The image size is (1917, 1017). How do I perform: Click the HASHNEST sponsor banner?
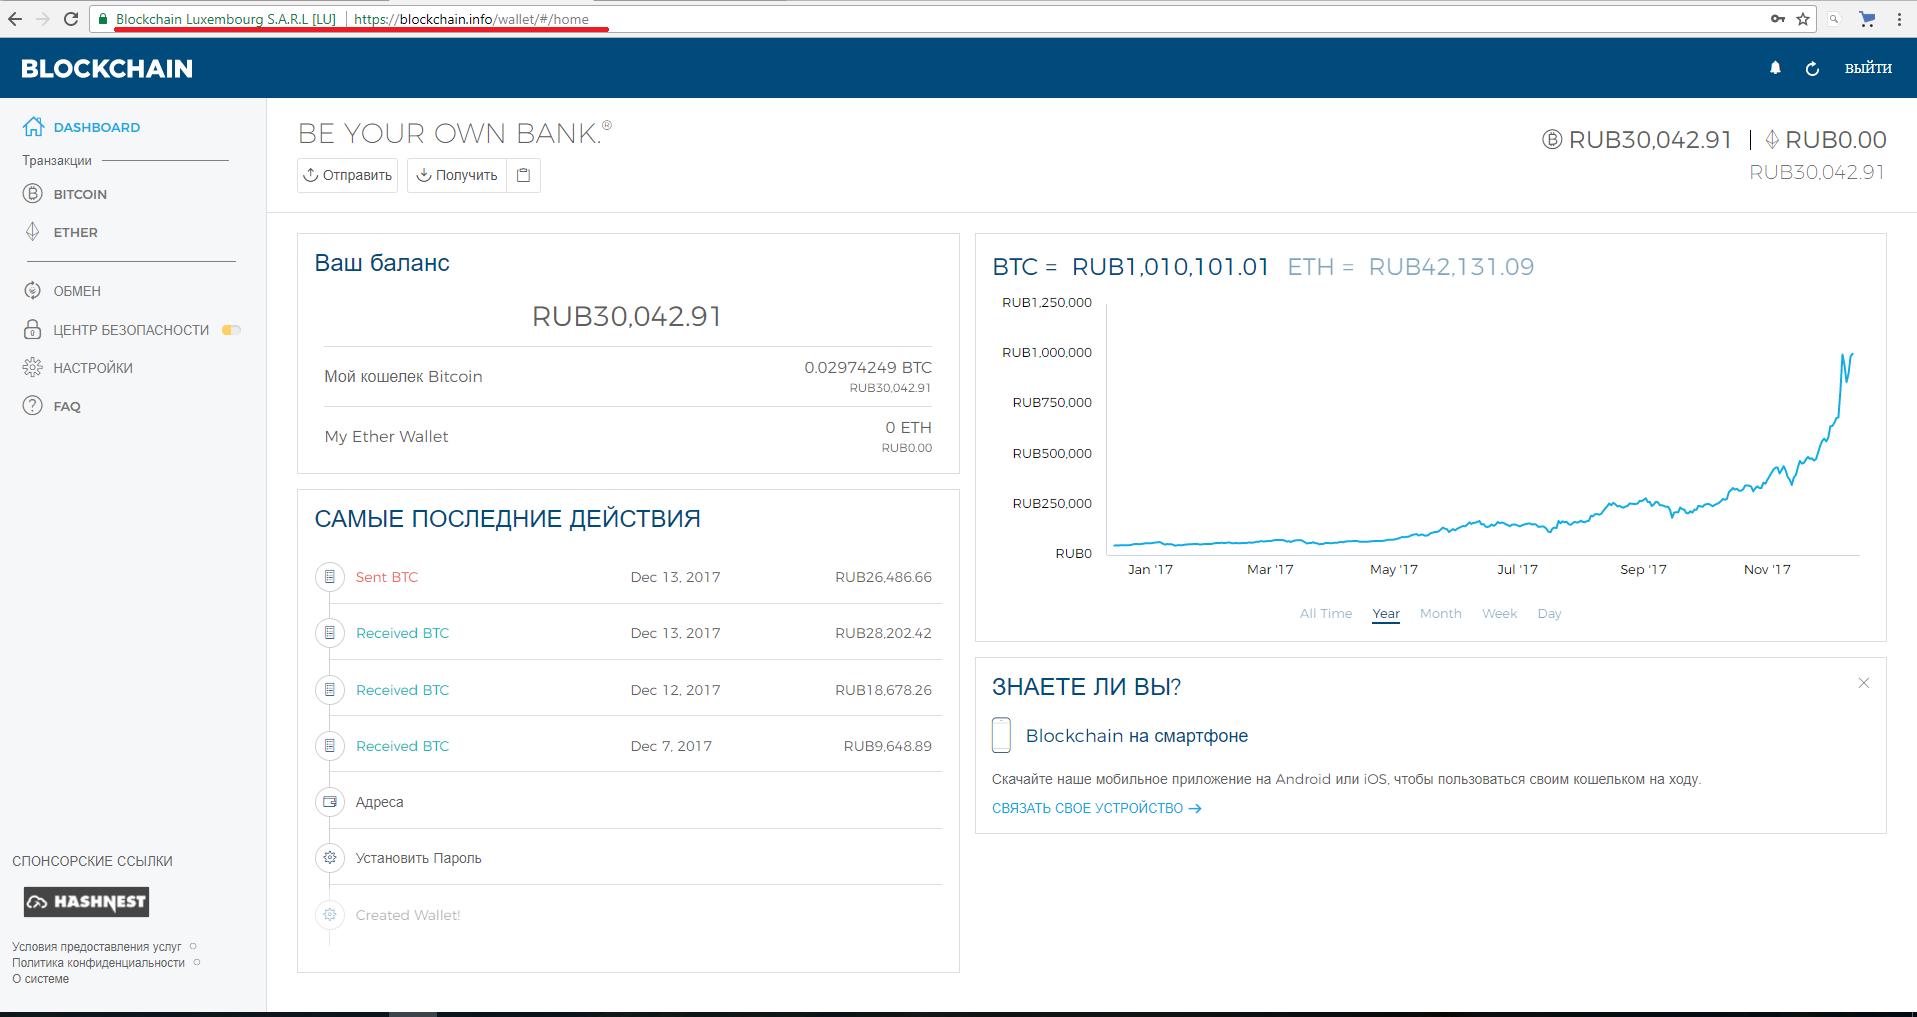click(87, 902)
